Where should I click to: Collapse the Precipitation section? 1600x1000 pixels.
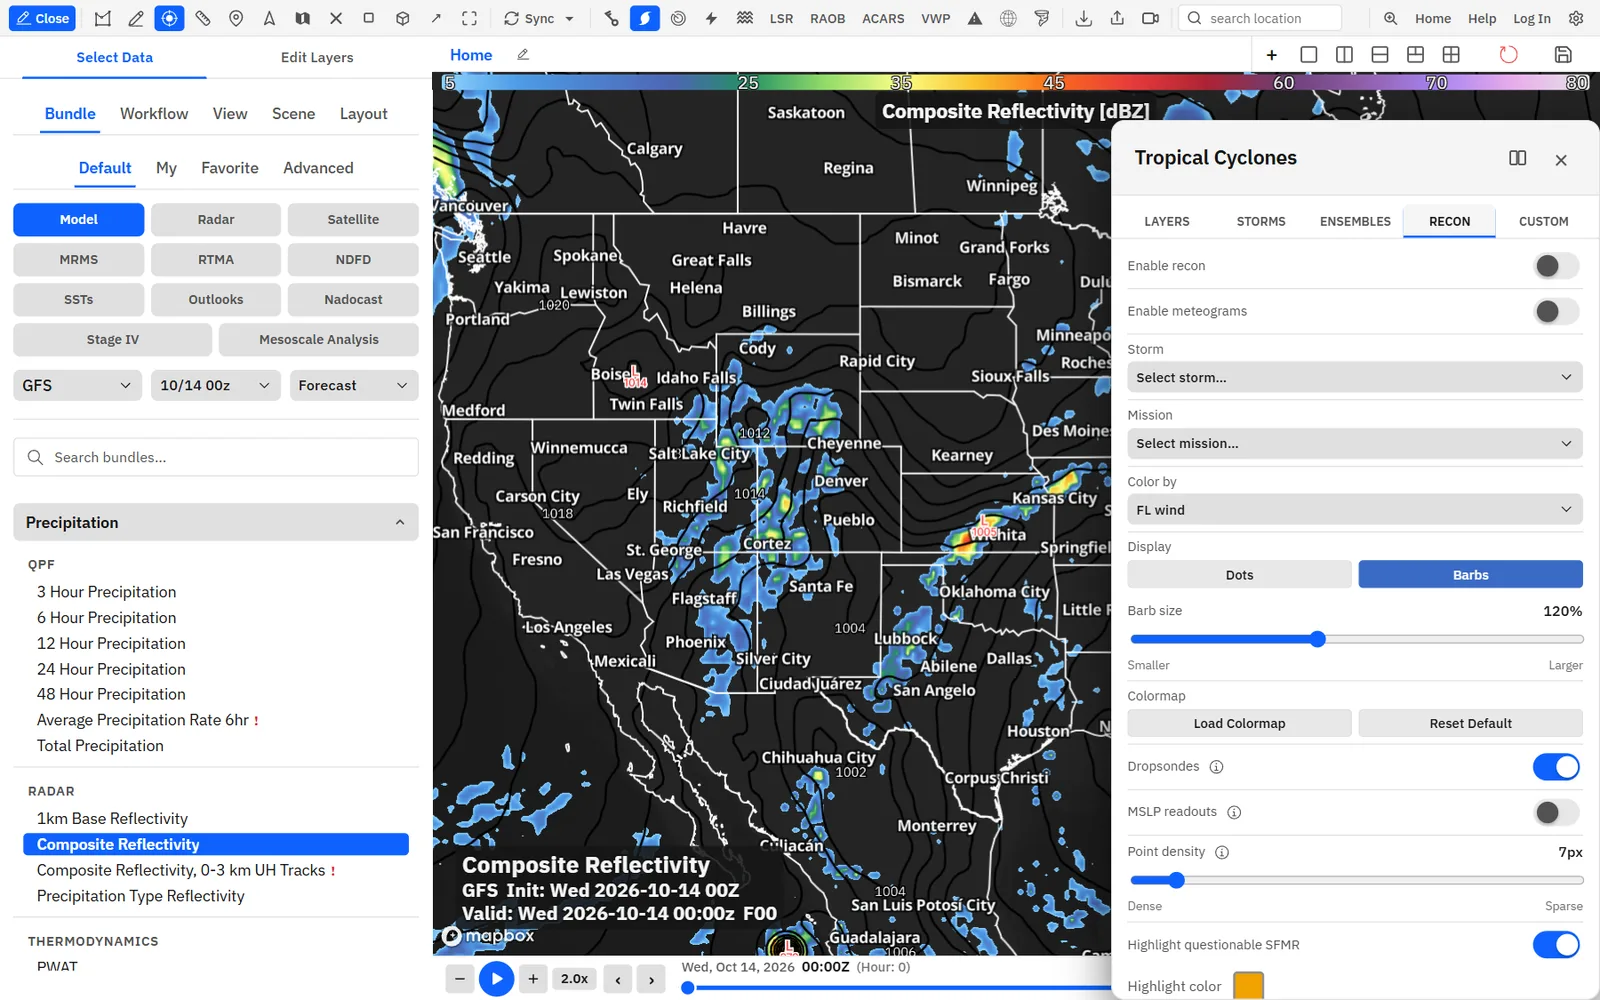click(216, 522)
